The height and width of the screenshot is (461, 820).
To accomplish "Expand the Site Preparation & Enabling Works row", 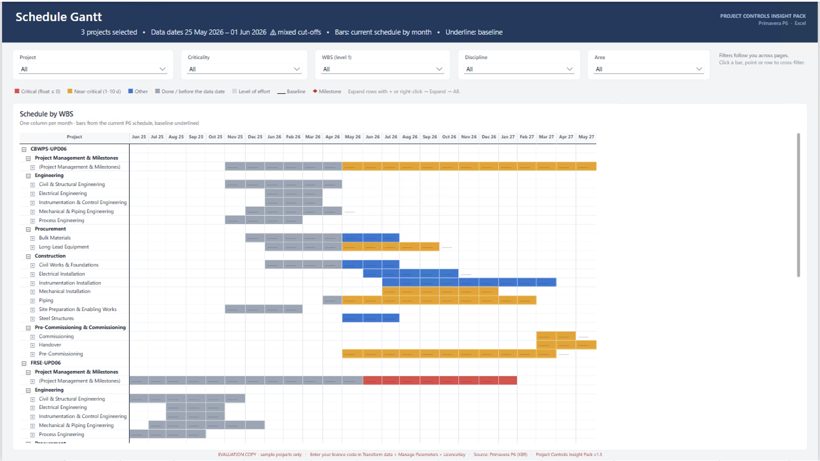I will point(32,309).
